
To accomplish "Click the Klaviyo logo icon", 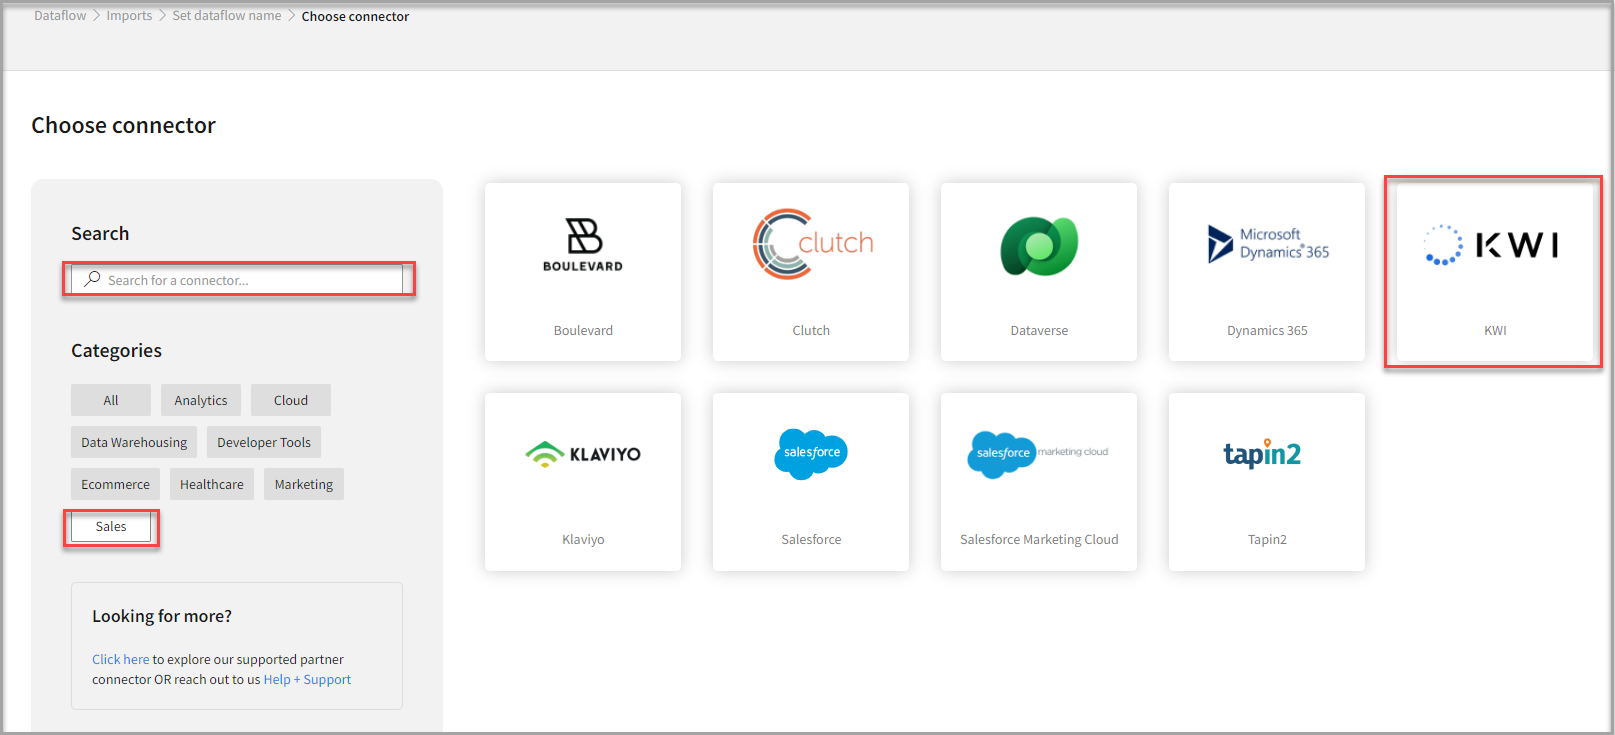I will click(x=583, y=454).
